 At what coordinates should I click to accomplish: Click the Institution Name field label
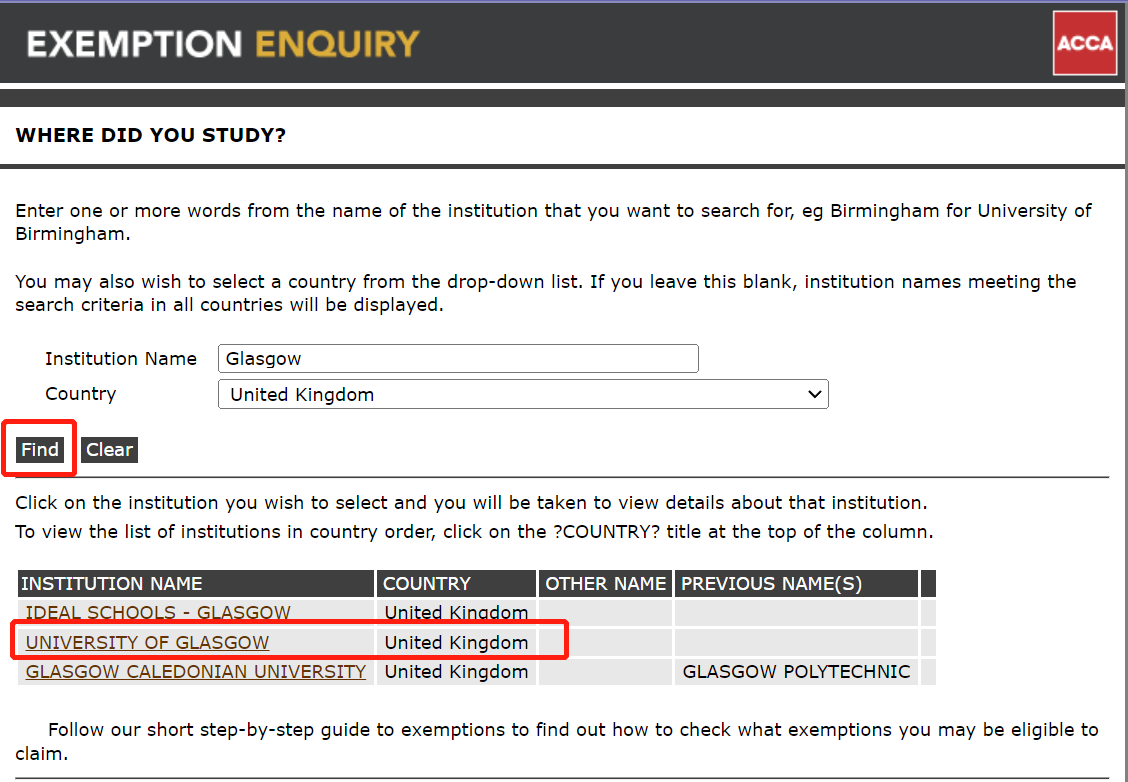121,359
